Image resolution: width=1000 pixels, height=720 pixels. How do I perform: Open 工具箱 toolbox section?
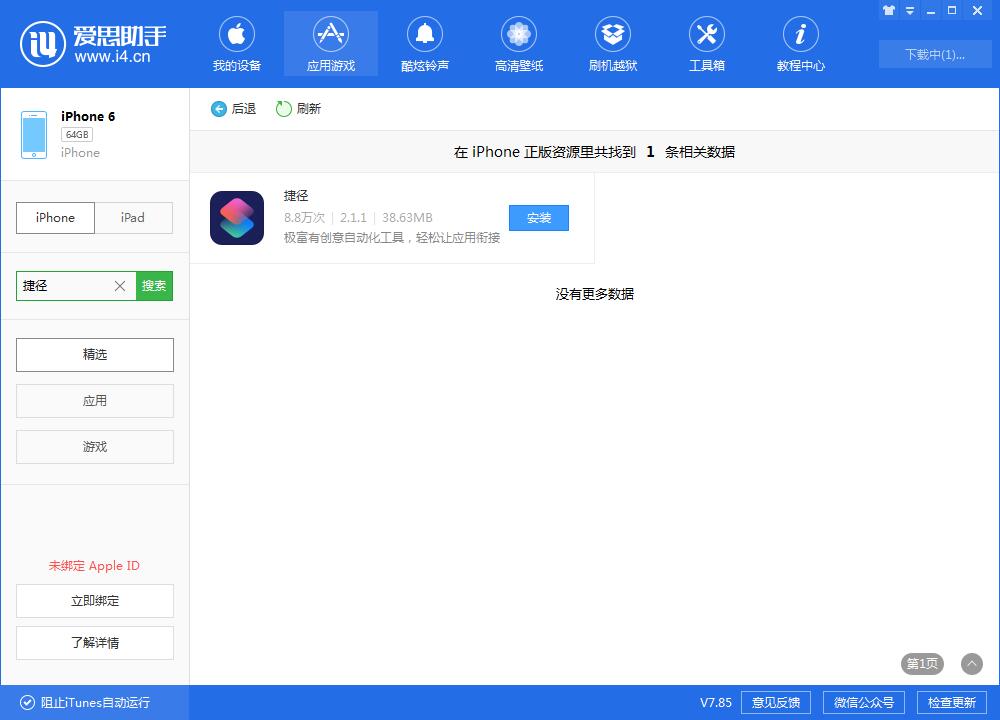coord(707,45)
